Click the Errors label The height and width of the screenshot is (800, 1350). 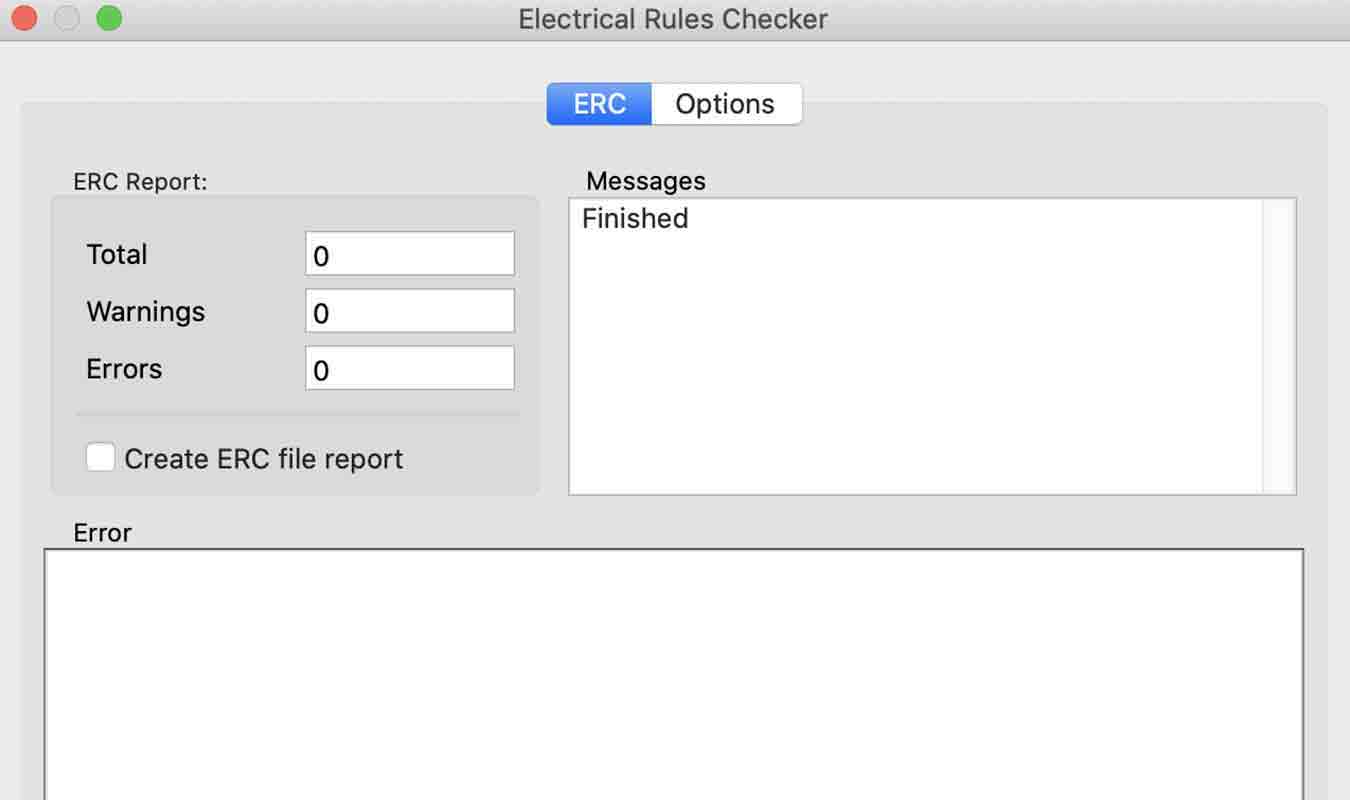click(x=124, y=368)
